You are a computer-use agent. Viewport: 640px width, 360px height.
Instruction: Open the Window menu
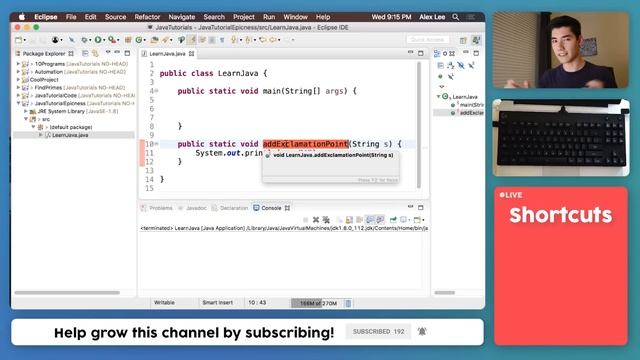295,17
